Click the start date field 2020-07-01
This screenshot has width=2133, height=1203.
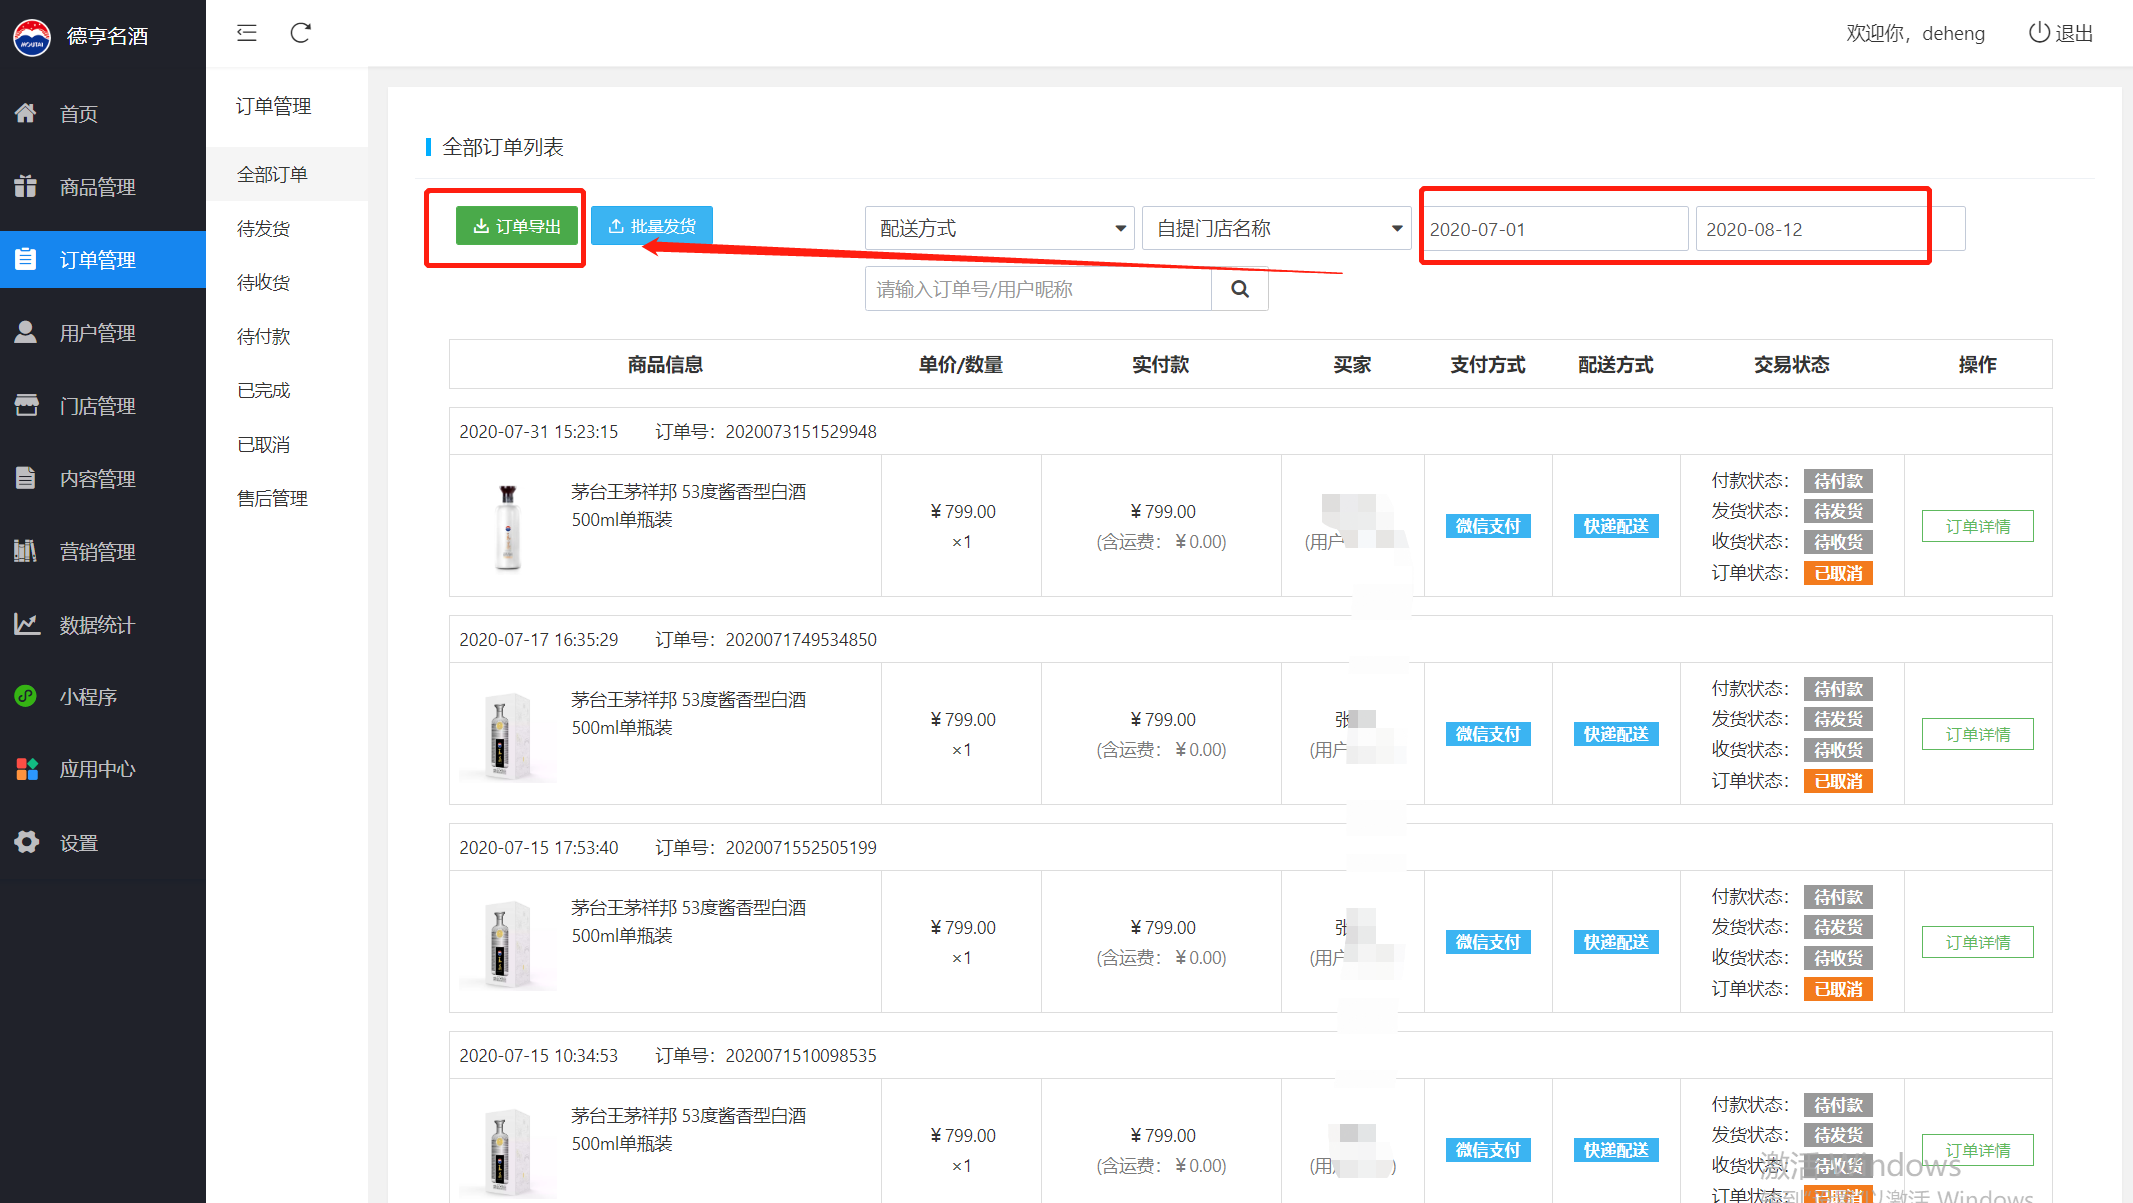pyautogui.click(x=1554, y=229)
